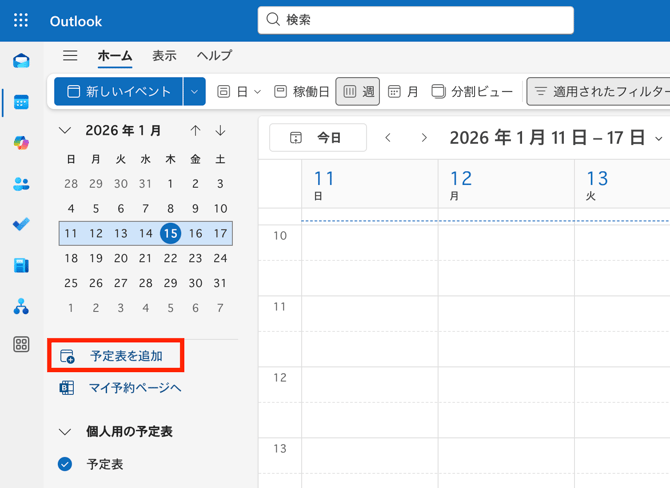Viewport: 670px width, 488px height.
Task: Go to next month with down arrow
Action: [x=220, y=130]
